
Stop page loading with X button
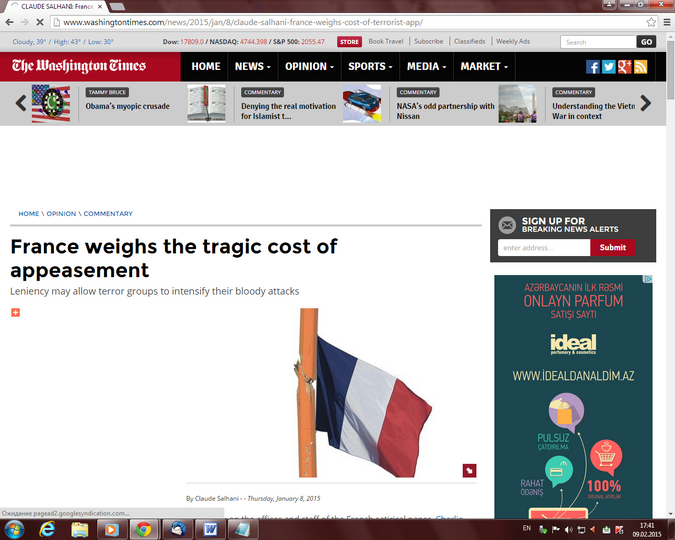pyautogui.click(x=39, y=22)
